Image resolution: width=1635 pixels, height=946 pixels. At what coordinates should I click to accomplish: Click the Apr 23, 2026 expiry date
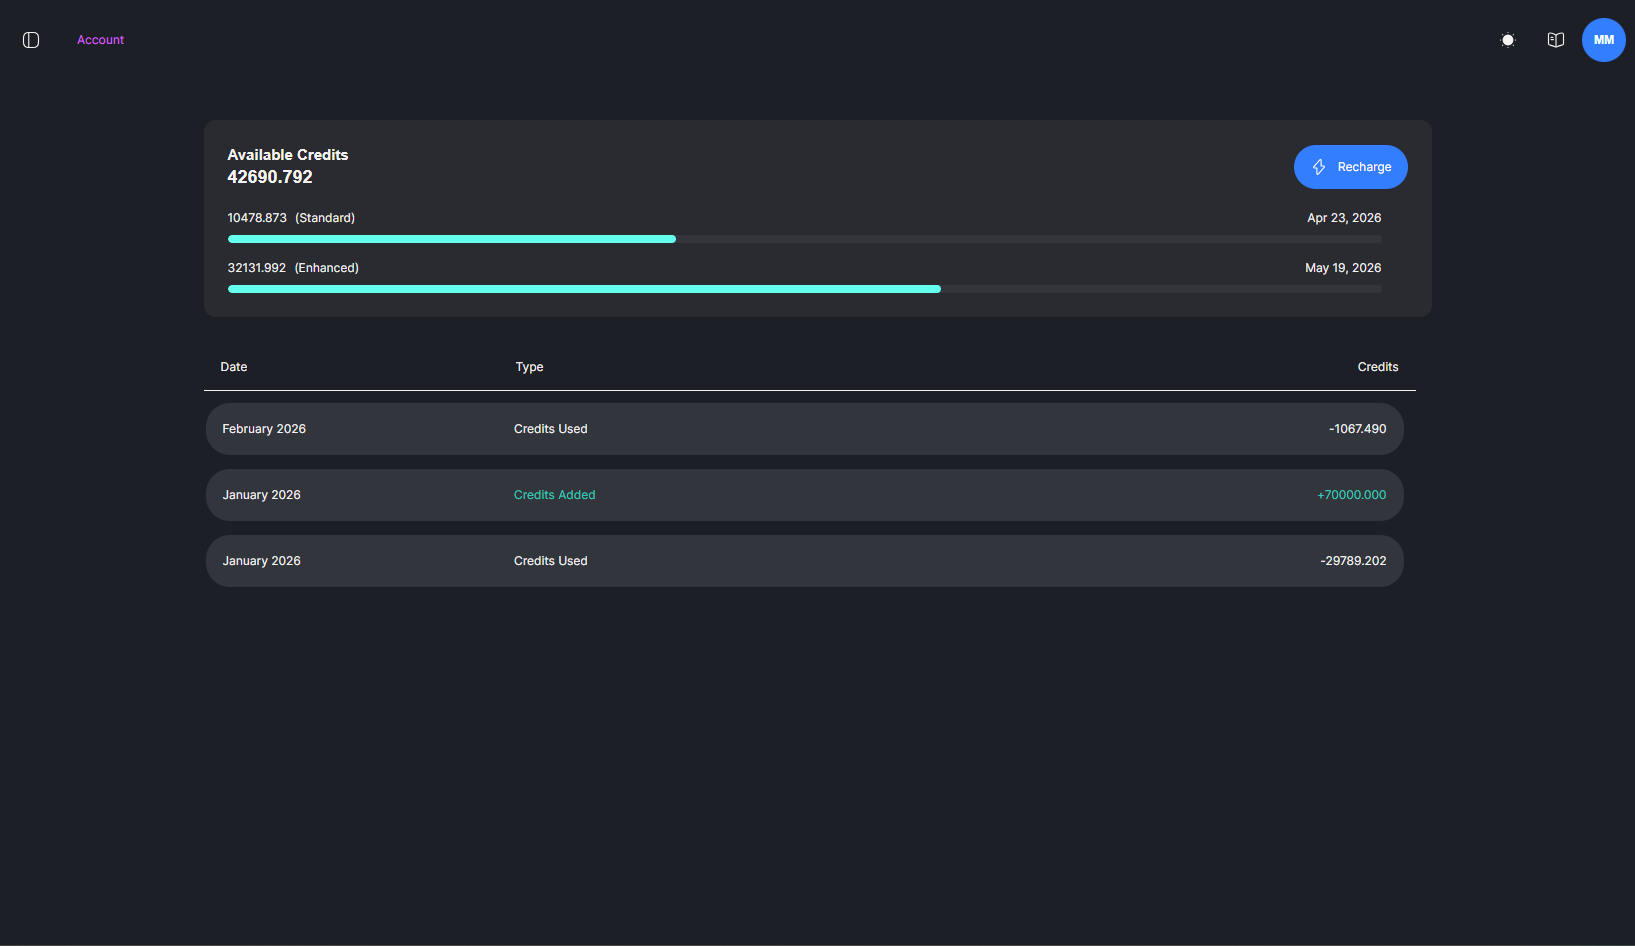(x=1344, y=218)
